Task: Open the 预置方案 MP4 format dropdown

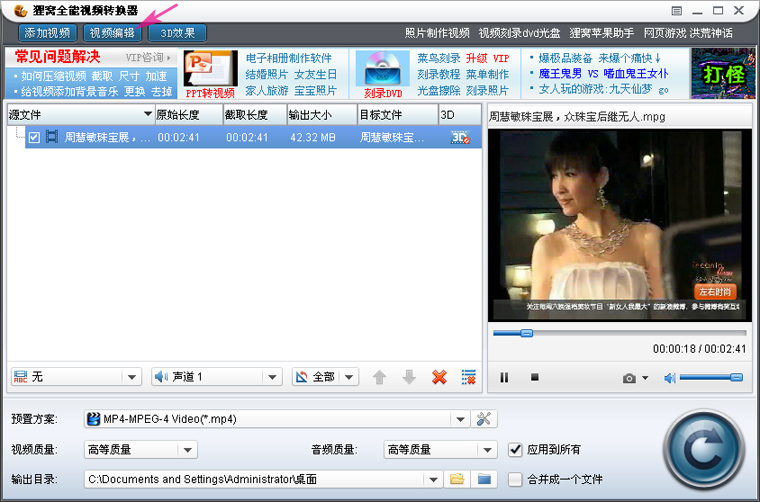Action: 277,419
